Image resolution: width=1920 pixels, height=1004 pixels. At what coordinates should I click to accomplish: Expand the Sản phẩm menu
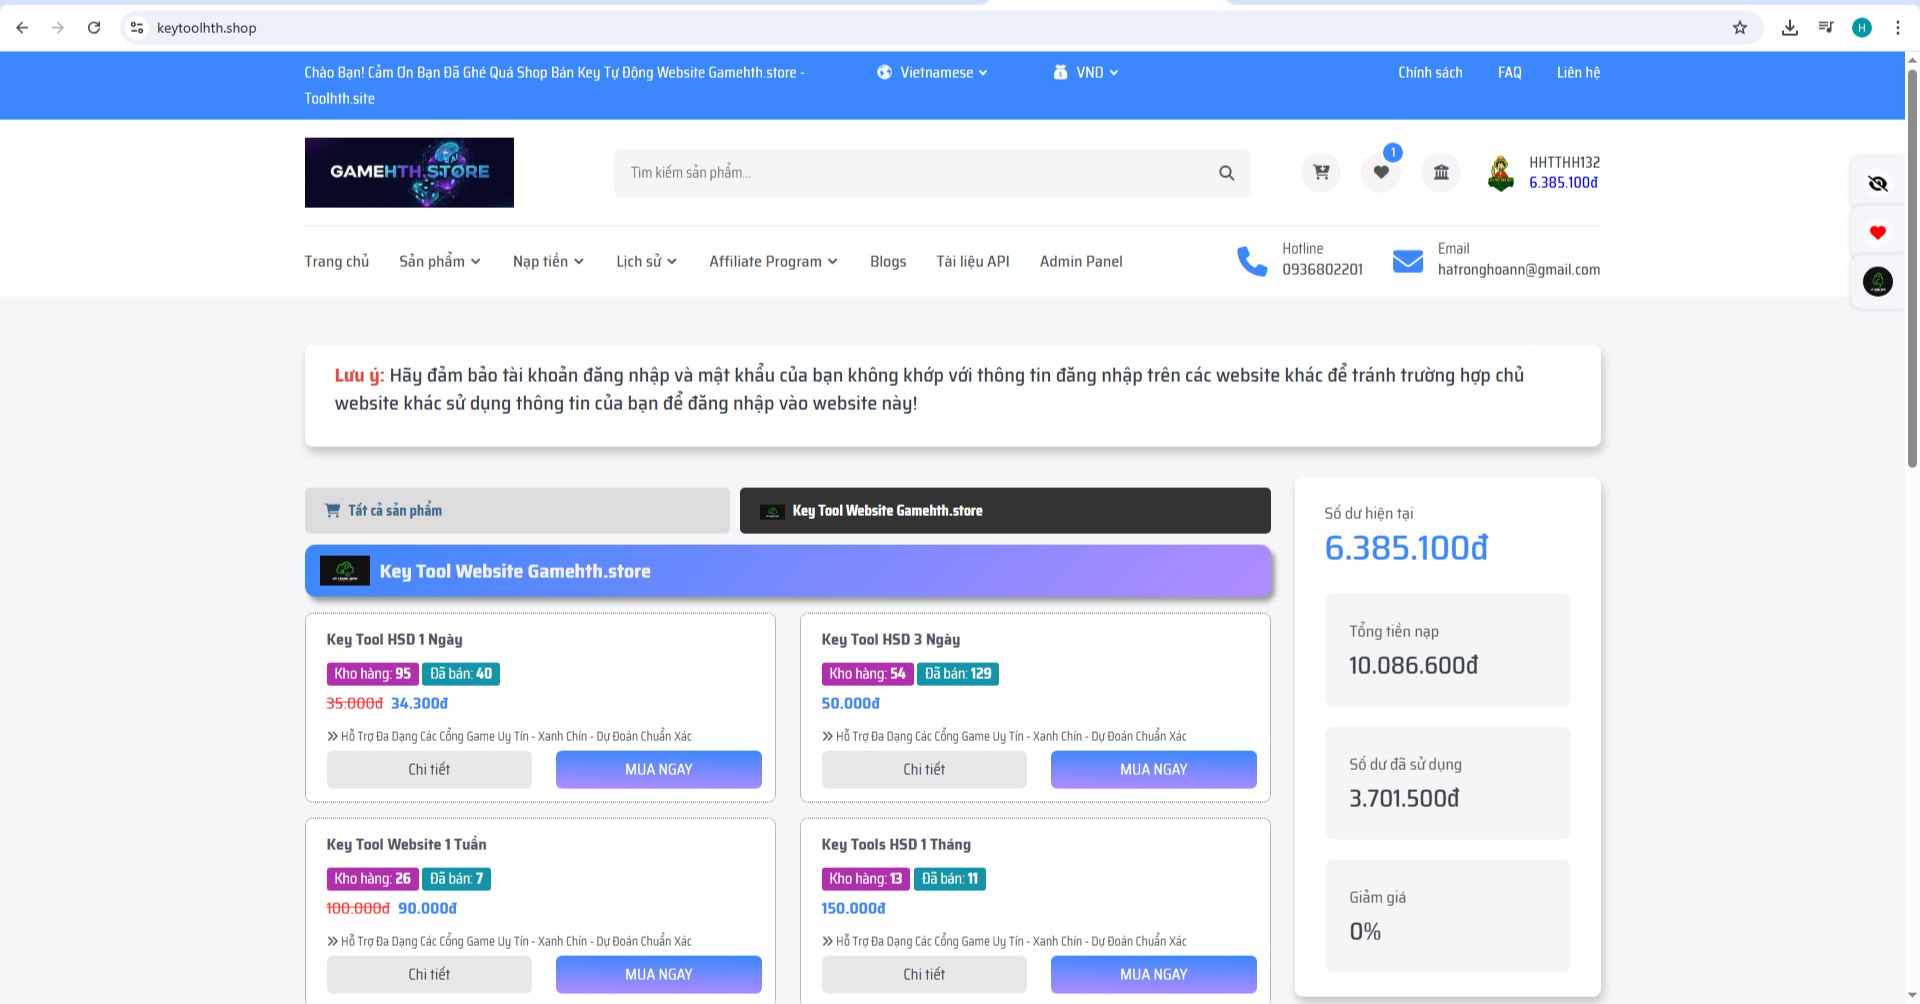(x=440, y=261)
